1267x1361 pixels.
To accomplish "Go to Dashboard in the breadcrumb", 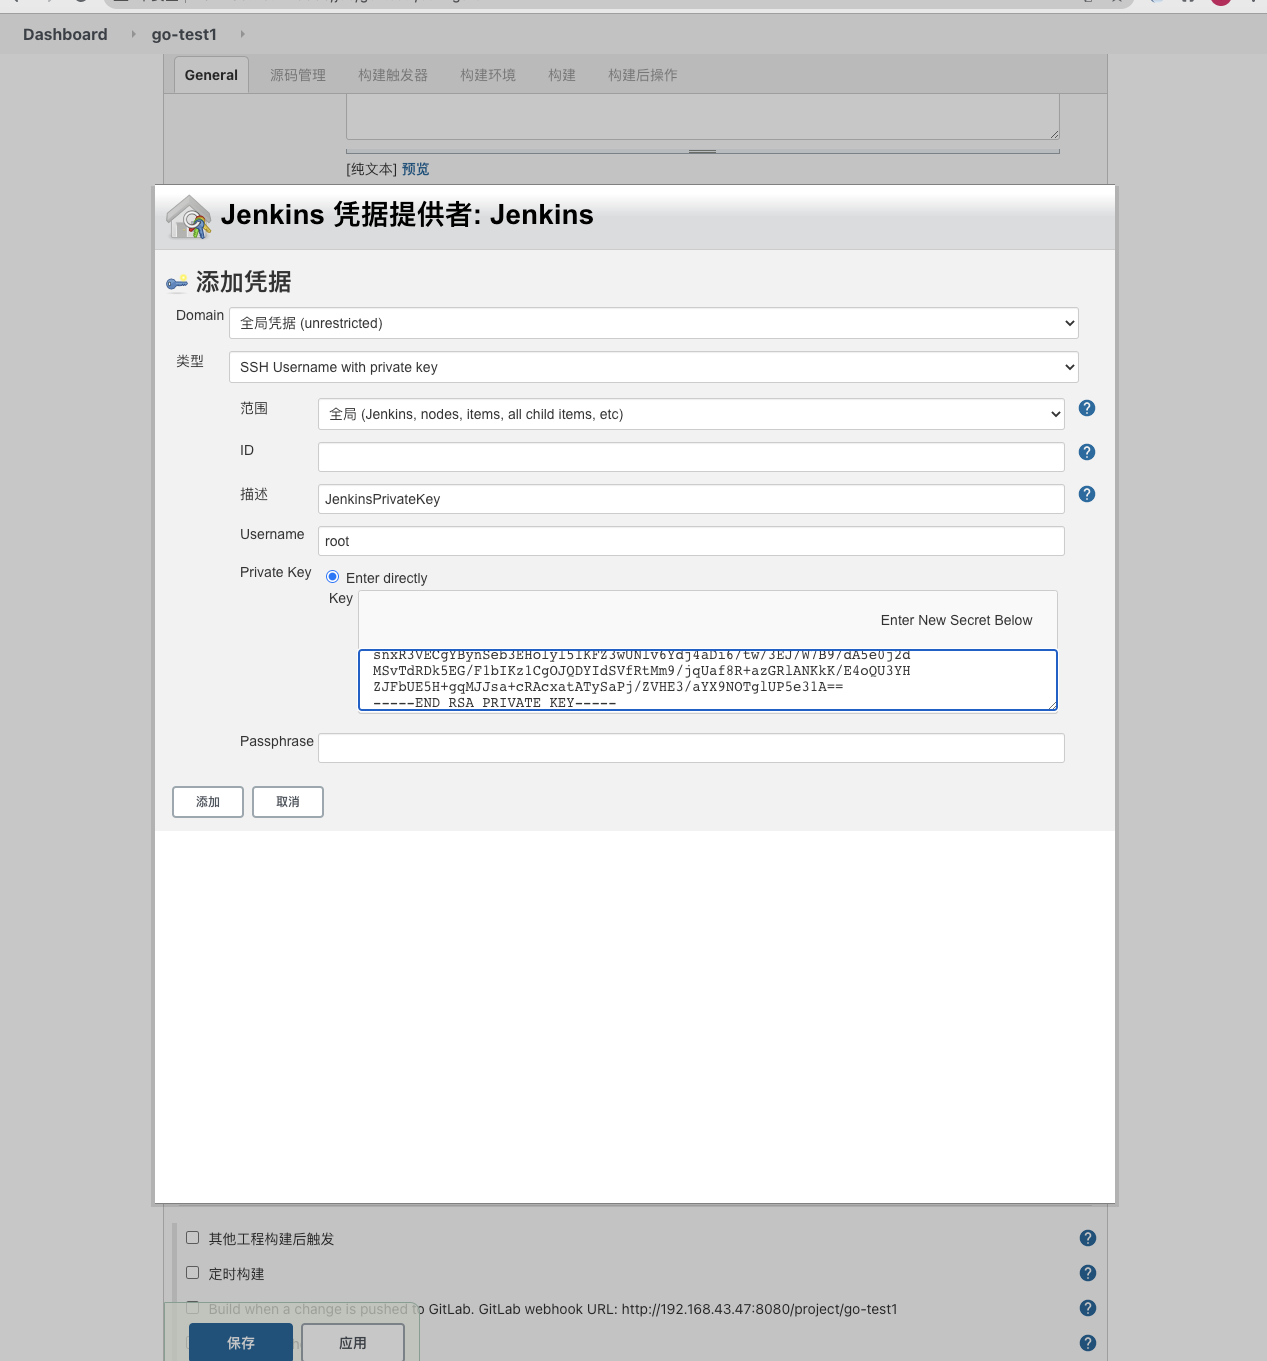I will (65, 34).
